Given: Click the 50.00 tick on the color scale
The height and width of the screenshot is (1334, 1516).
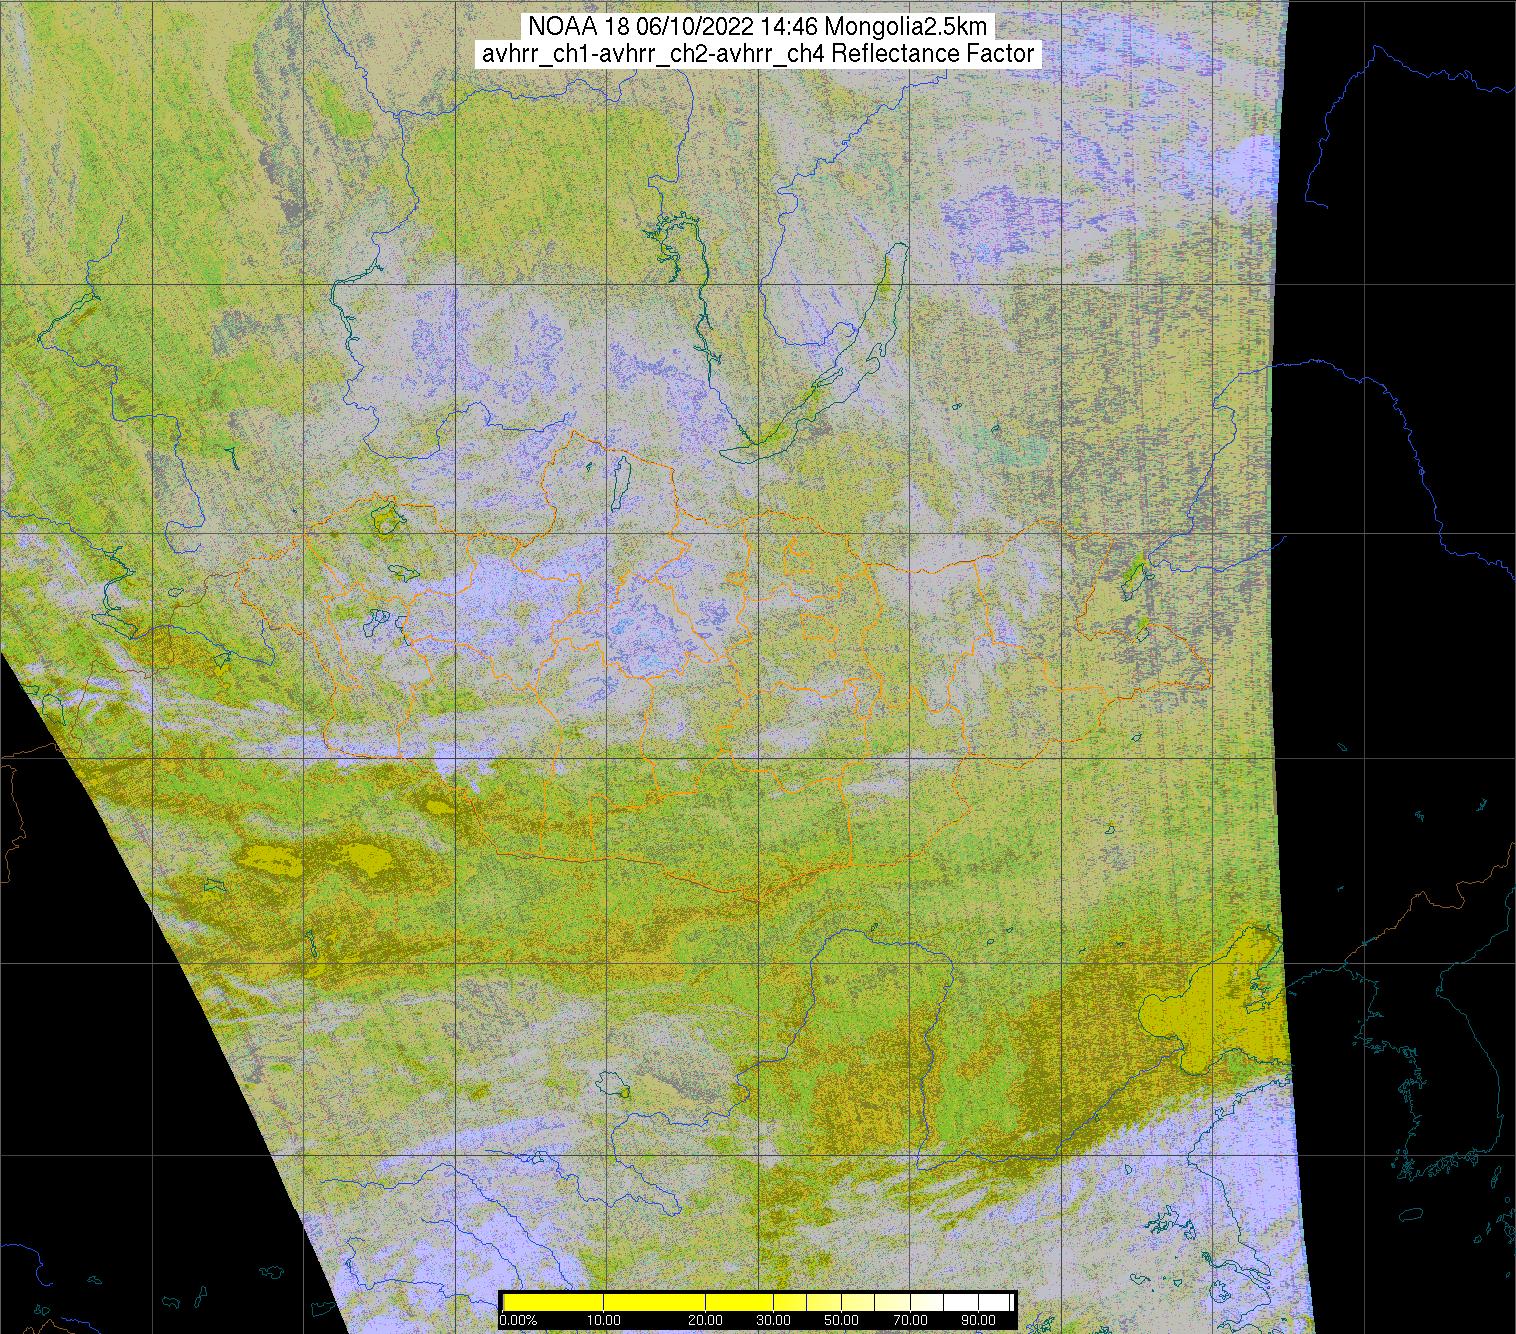Looking at the screenshot, I should (x=840, y=1320).
